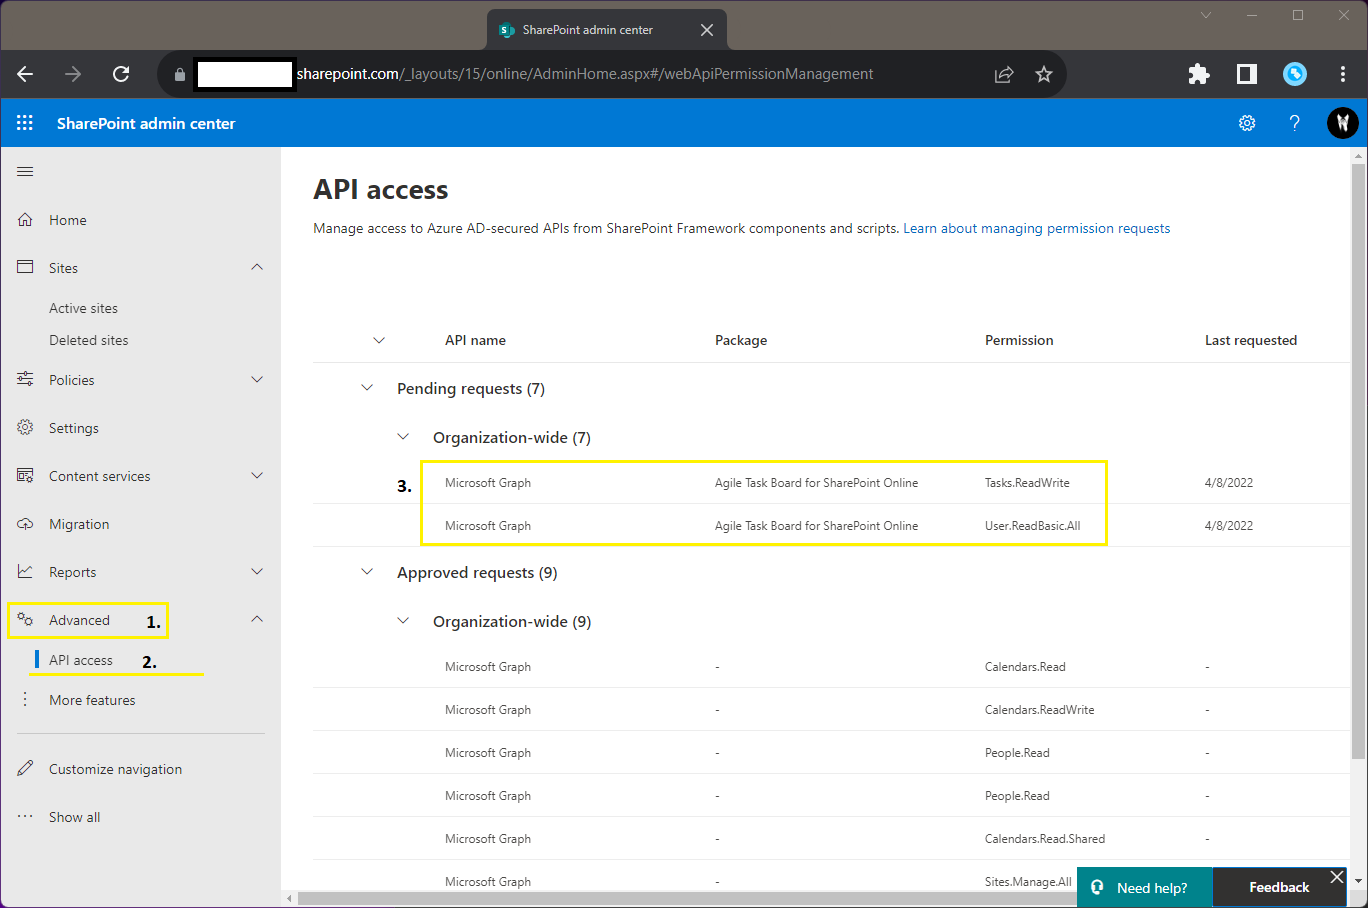
Task: Go back in browser history
Action: (x=25, y=74)
